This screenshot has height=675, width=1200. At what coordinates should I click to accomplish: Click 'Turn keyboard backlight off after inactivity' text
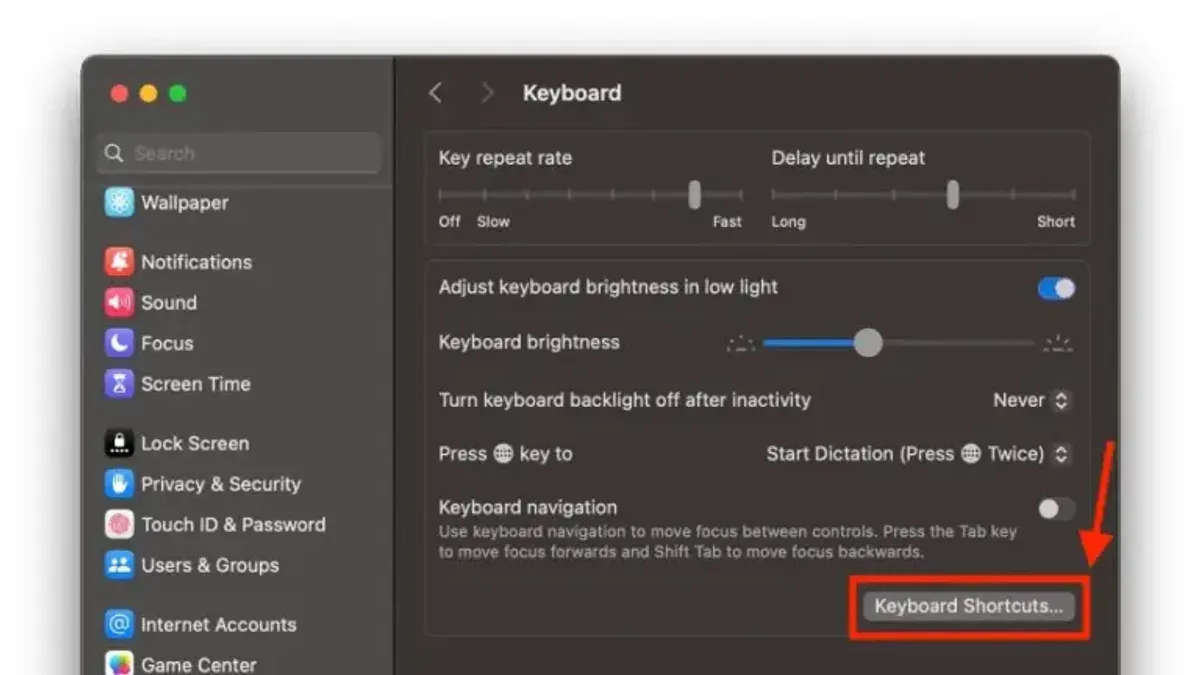[624, 400]
